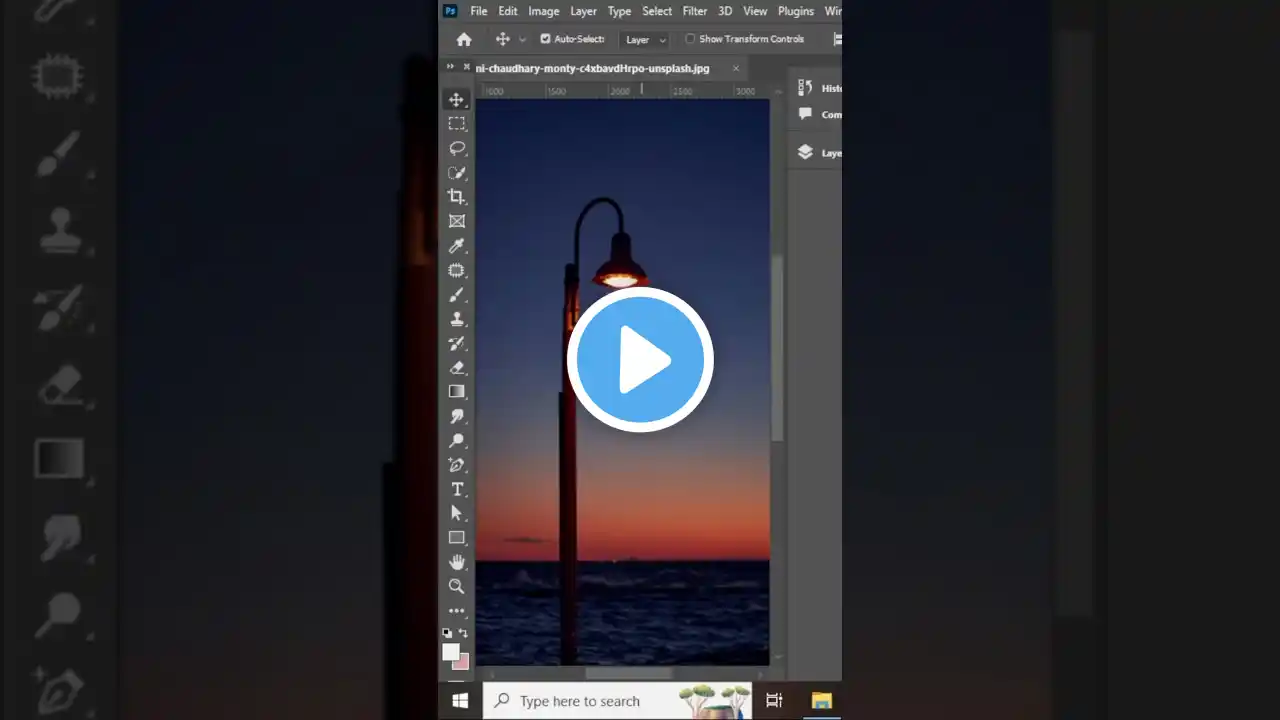Select the Crop tool
Viewport: 1280px width, 720px height.
click(x=457, y=197)
